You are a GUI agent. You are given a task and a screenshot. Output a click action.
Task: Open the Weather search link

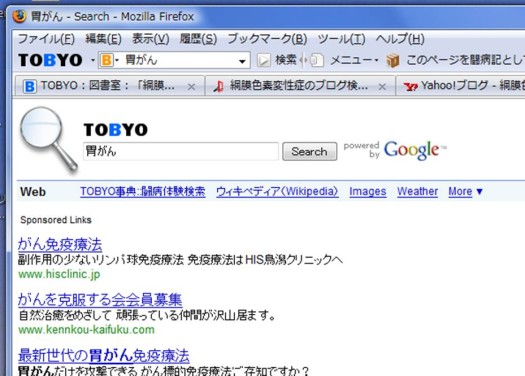click(x=418, y=191)
